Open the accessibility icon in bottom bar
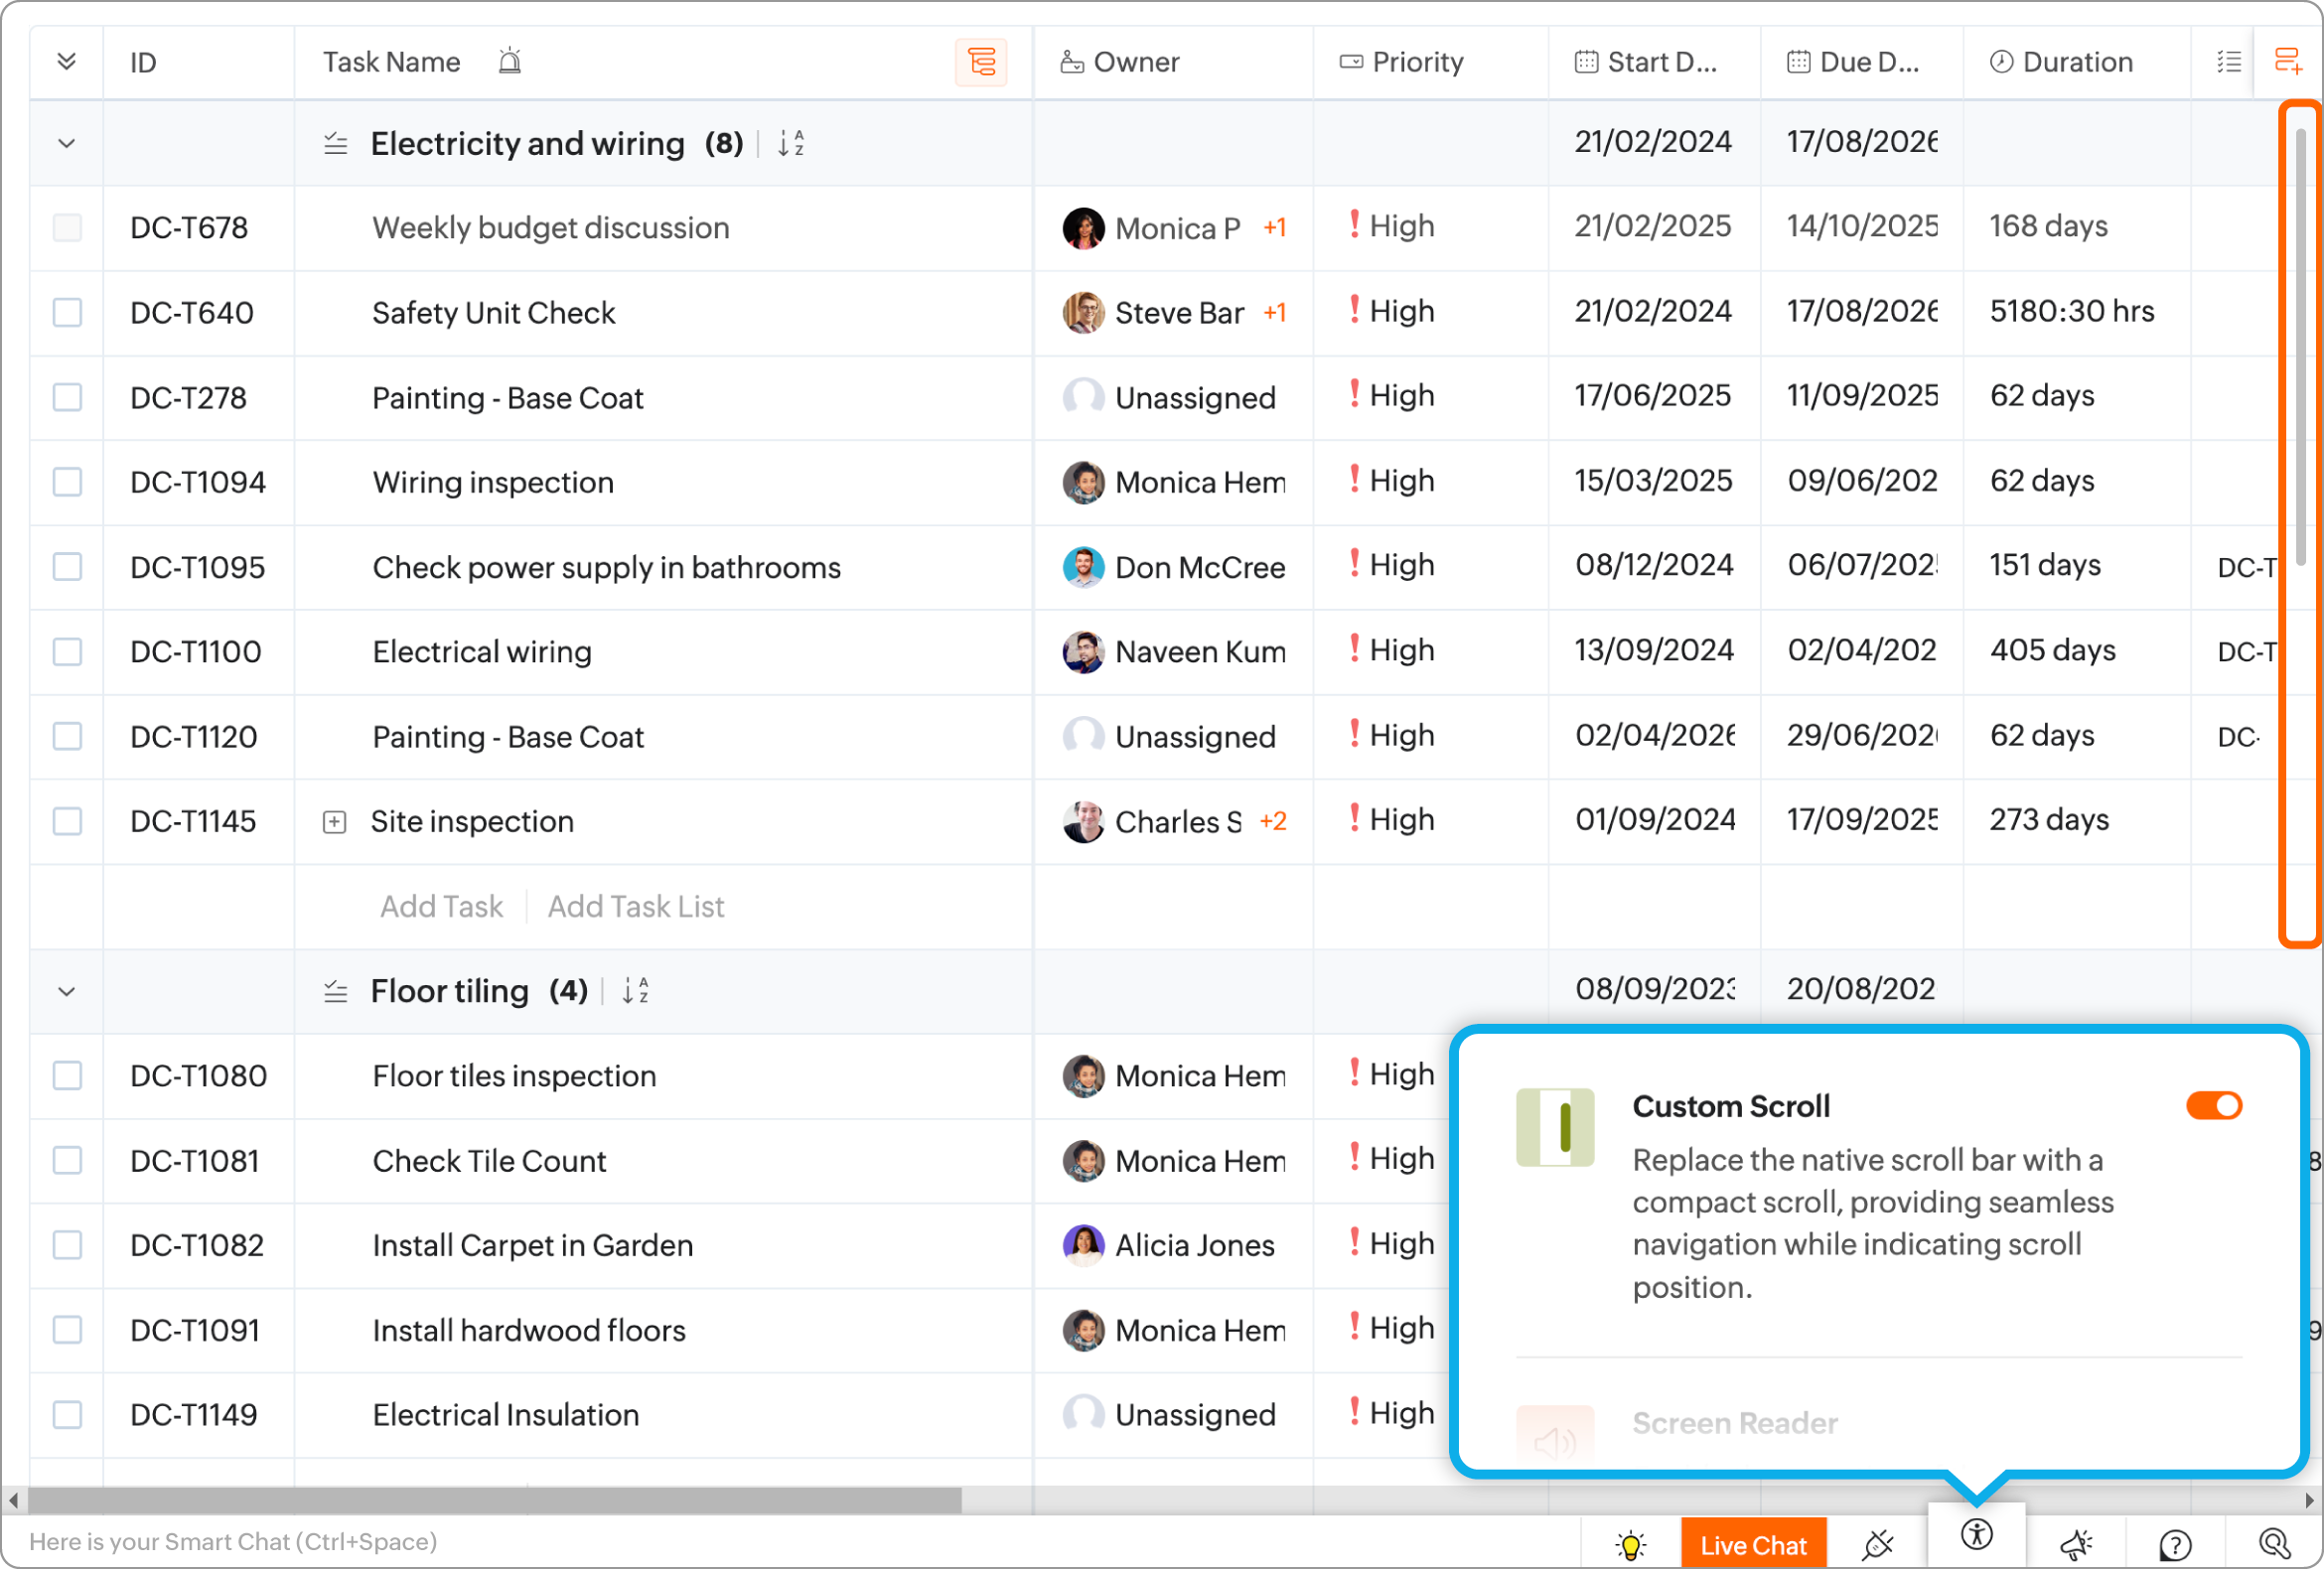Image resolution: width=2324 pixels, height=1569 pixels. pyautogui.click(x=1976, y=1535)
